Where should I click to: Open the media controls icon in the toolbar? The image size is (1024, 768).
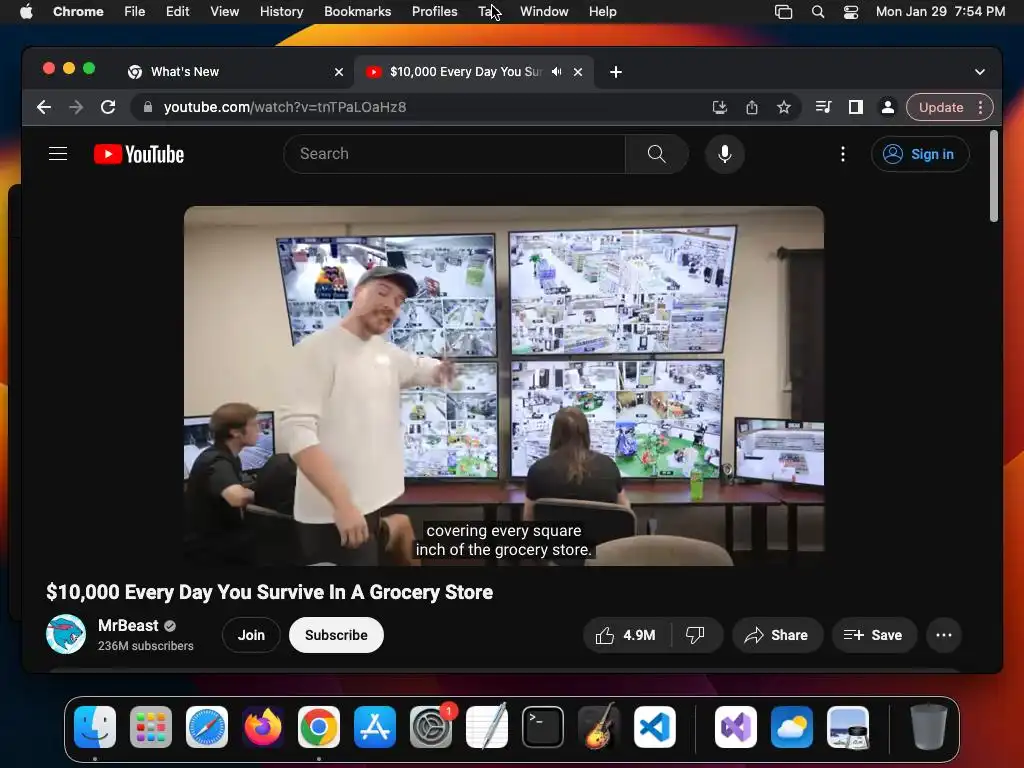[x=824, y=107]
